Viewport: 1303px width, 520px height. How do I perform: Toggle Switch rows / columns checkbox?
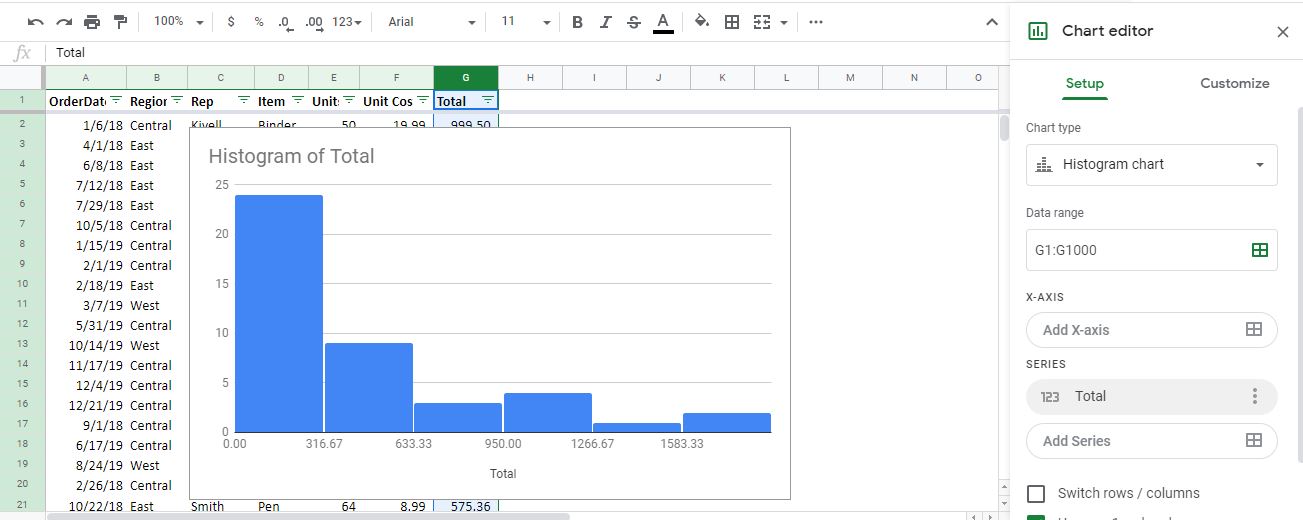coord(1036,493)
